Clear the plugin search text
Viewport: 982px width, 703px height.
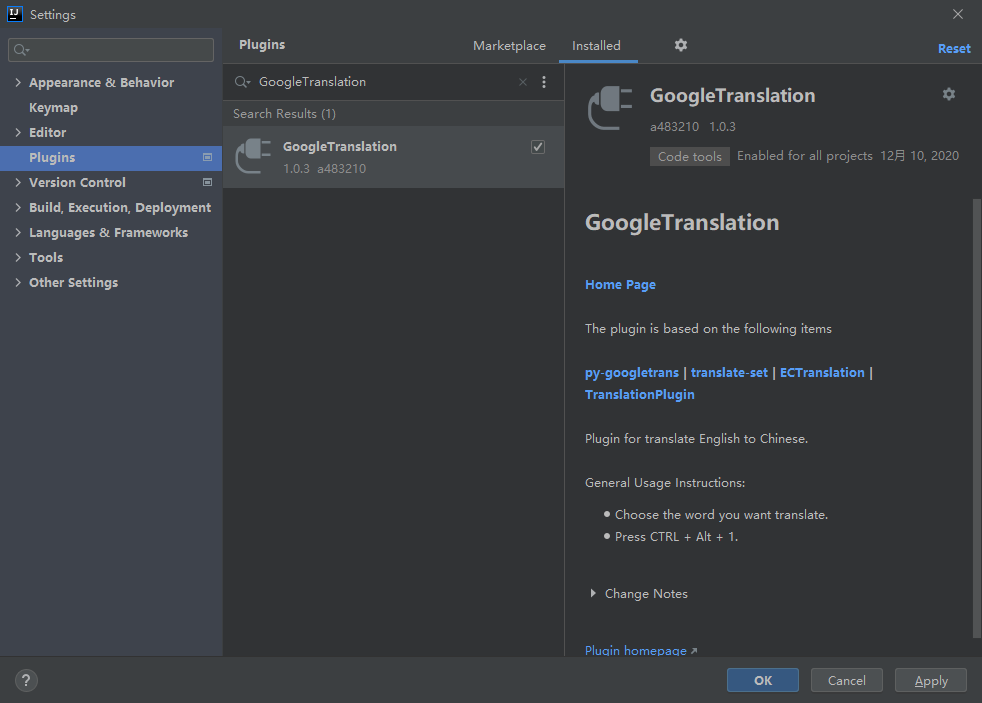[523, 82]
